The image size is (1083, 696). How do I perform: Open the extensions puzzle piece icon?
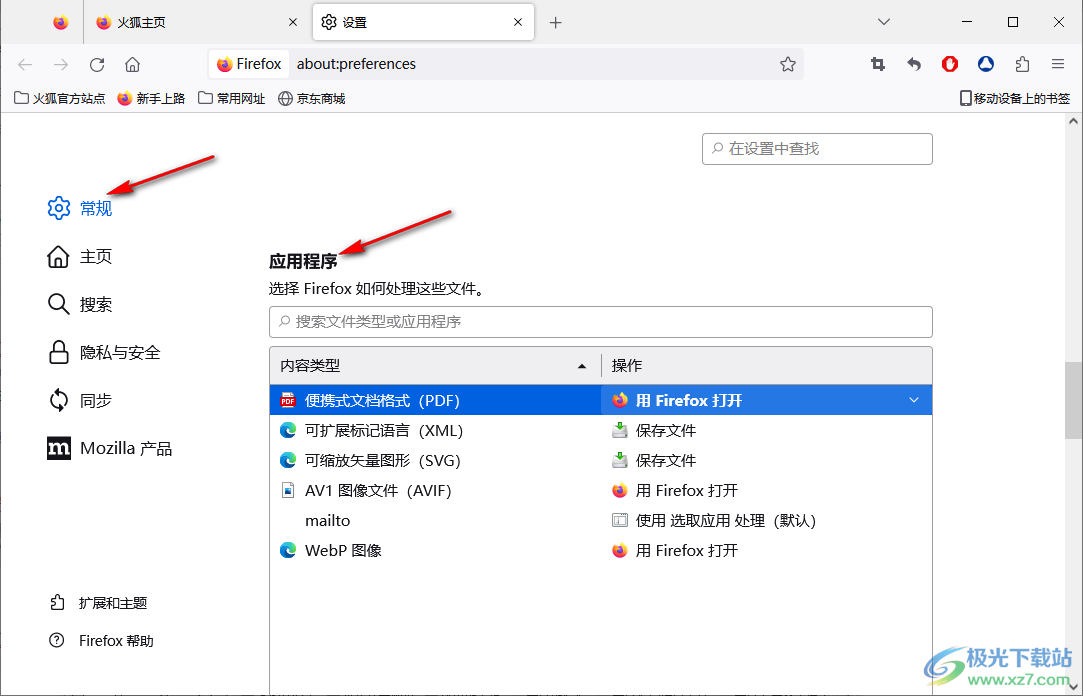[1022, 64]
